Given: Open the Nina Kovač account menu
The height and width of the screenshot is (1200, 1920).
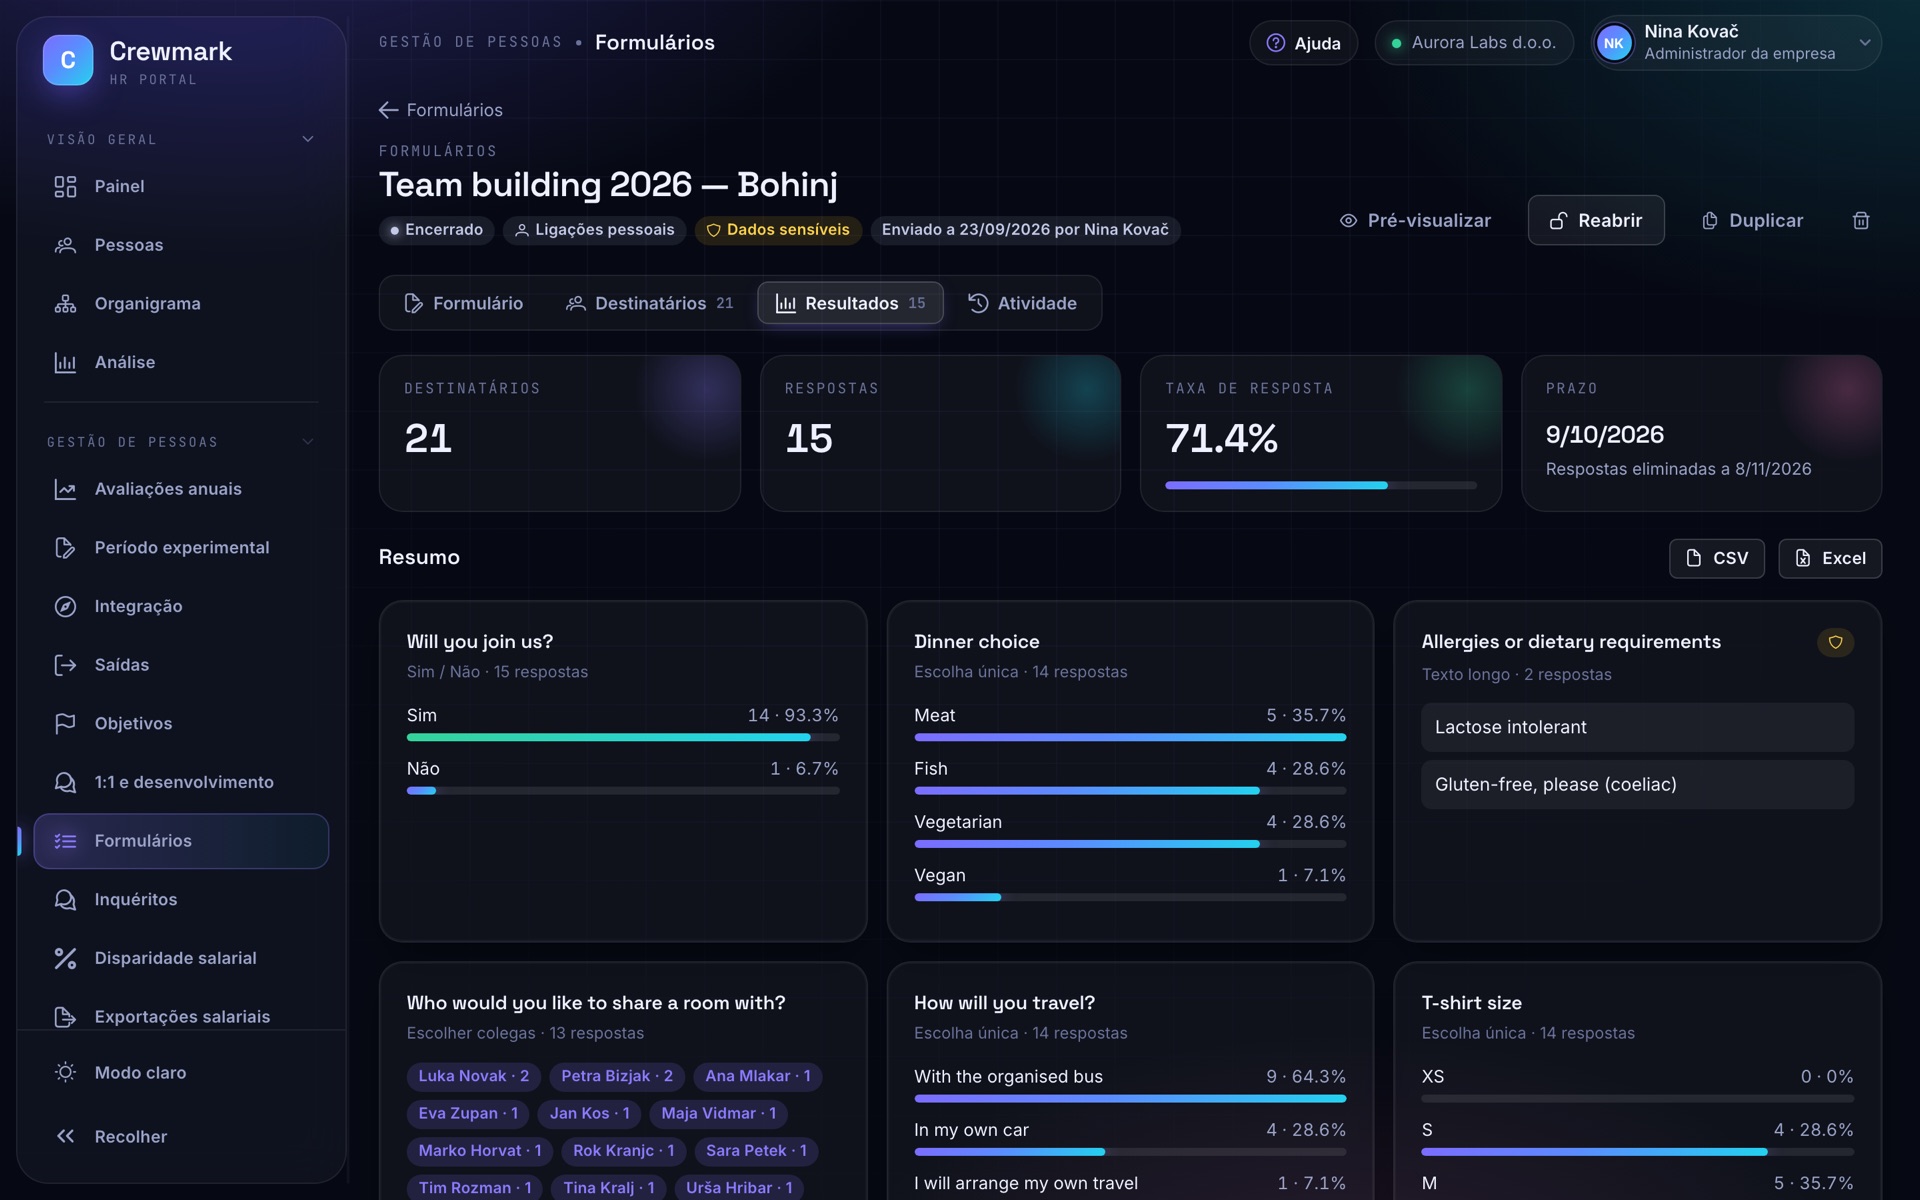Looking at the screenshot, I should (x=1736, y=43).
